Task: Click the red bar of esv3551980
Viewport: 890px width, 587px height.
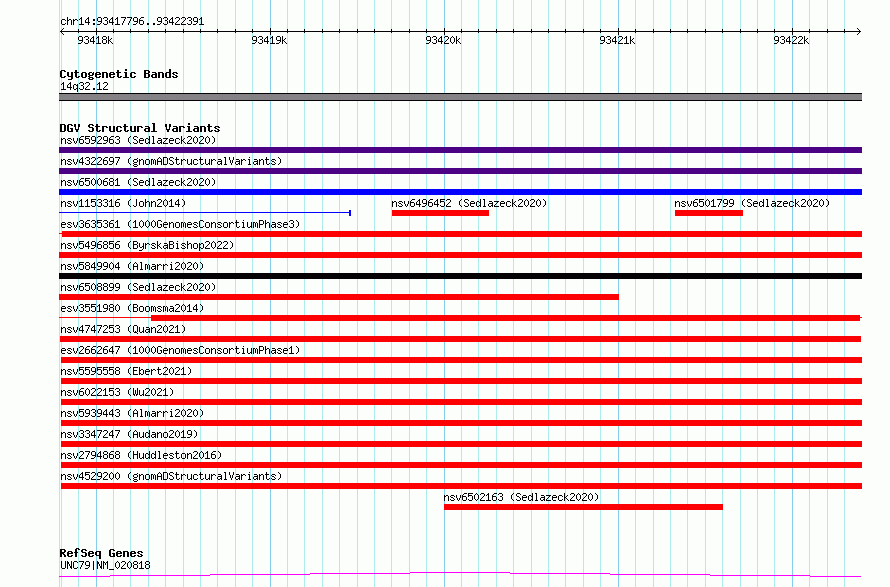Action: (506, 318)
